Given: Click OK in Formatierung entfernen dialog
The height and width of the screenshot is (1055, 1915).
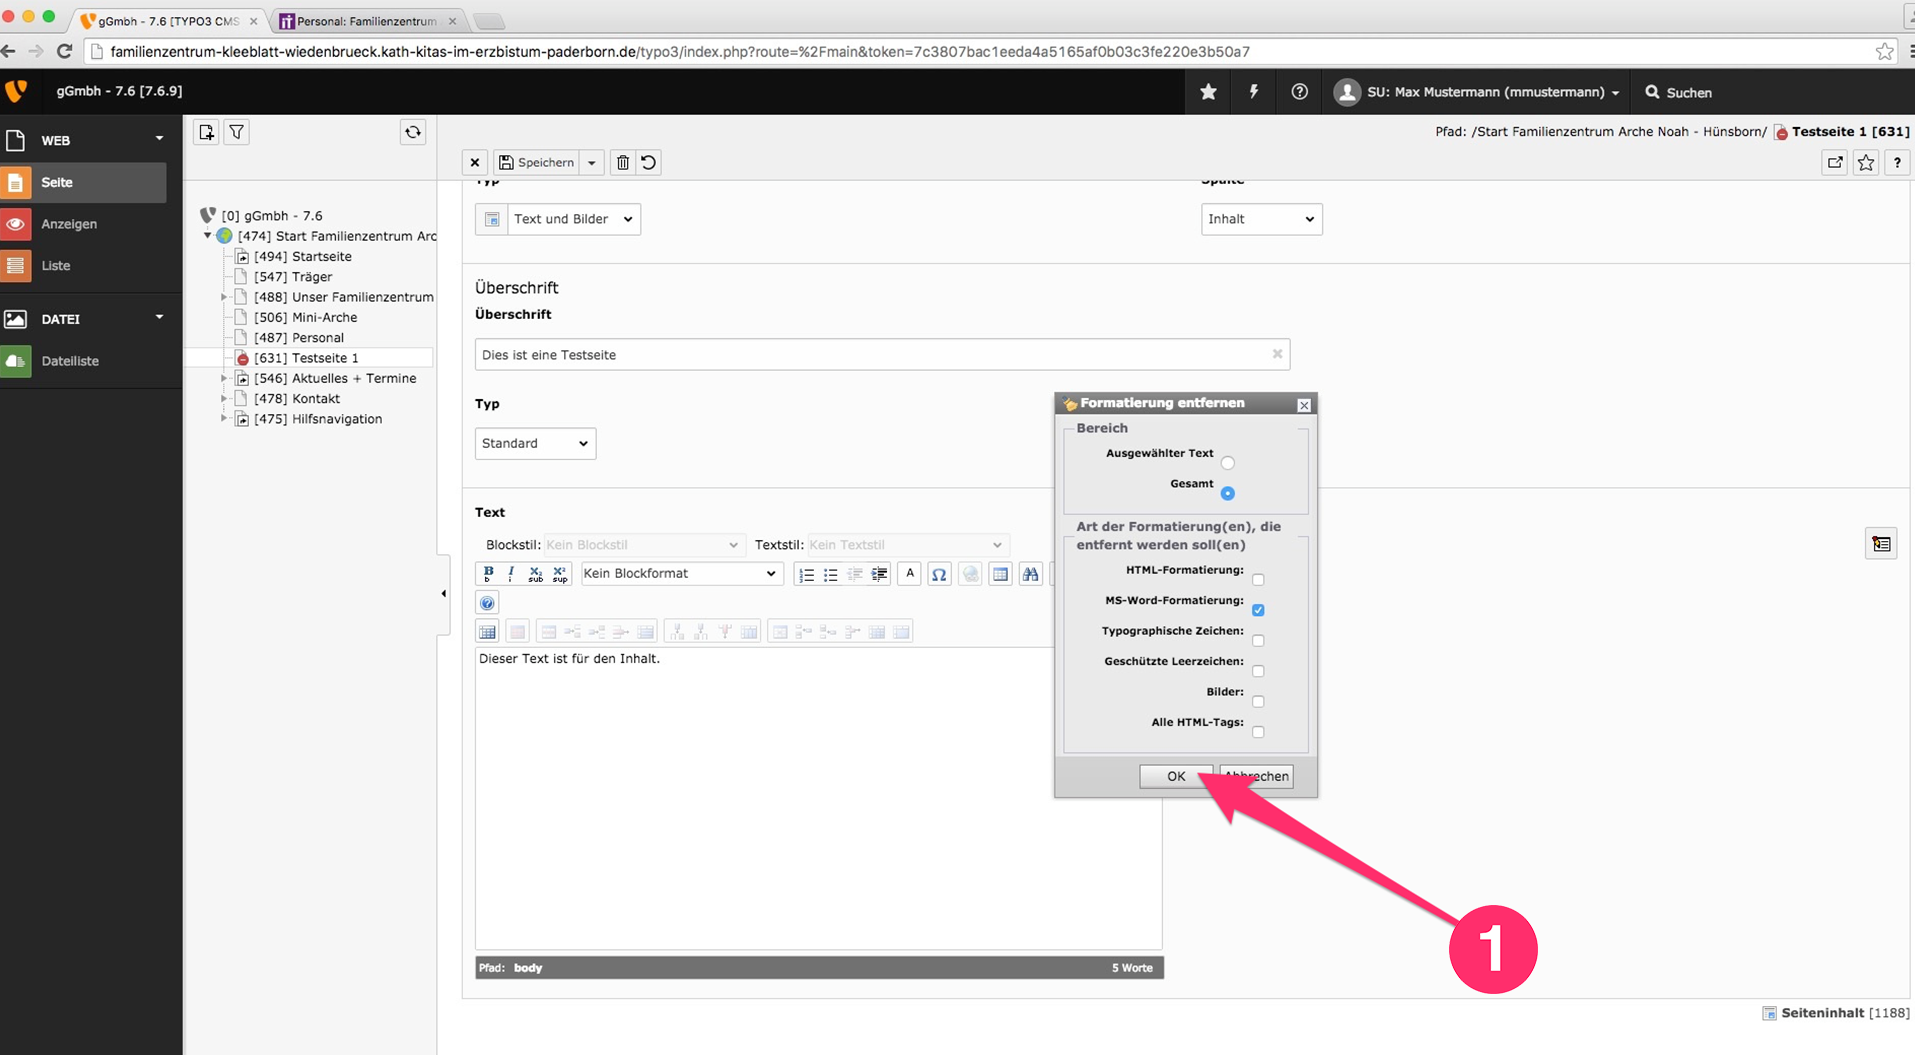Looking at the screenshot, I should pos(1175,776).
